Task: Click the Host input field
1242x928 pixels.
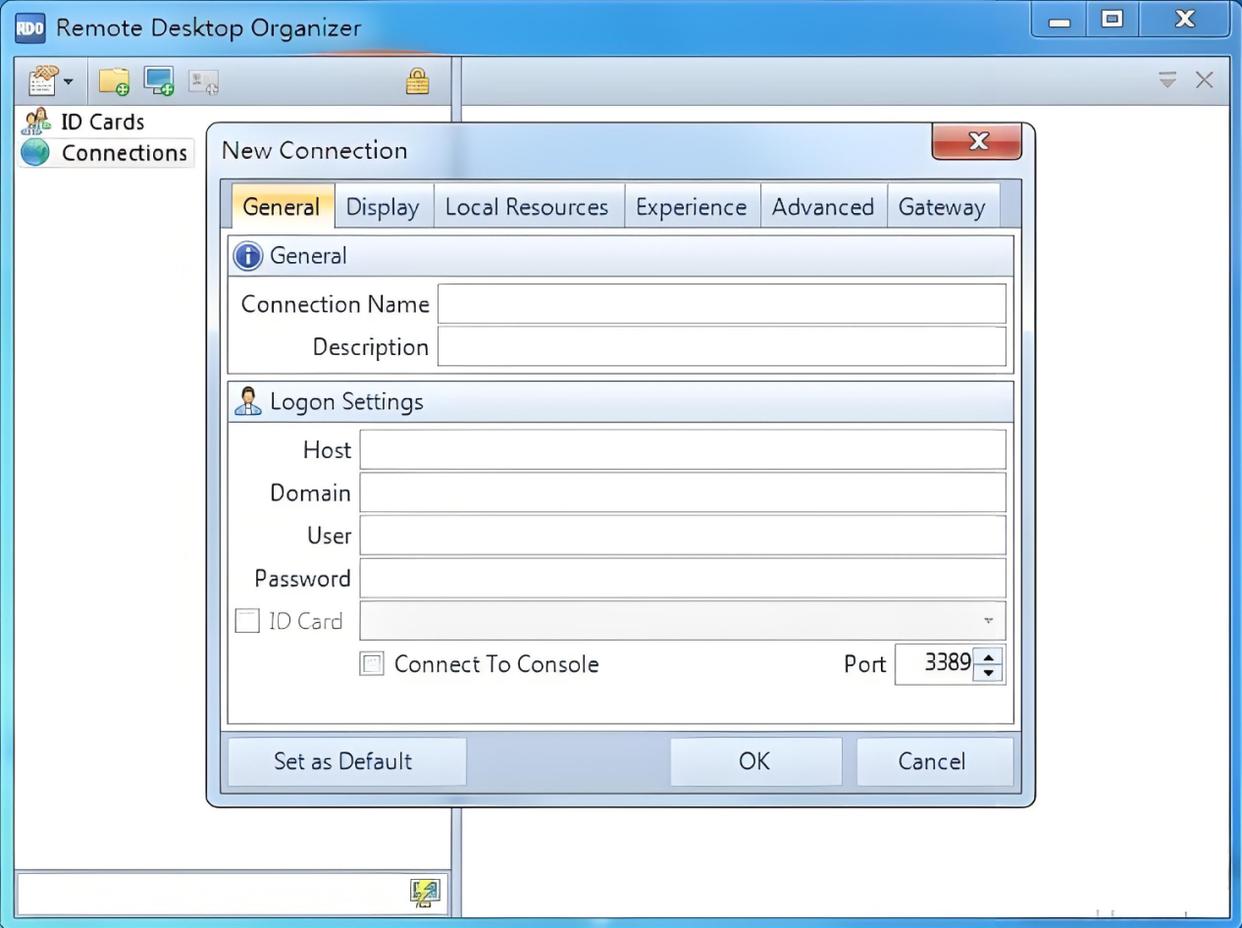Action: pyautogui.click(x=682, y=450)
